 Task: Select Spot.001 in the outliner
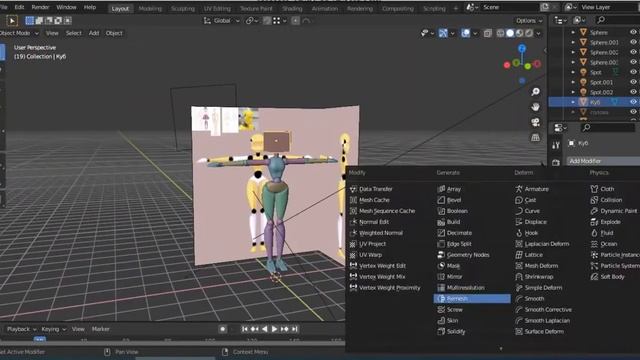(601, 82)
